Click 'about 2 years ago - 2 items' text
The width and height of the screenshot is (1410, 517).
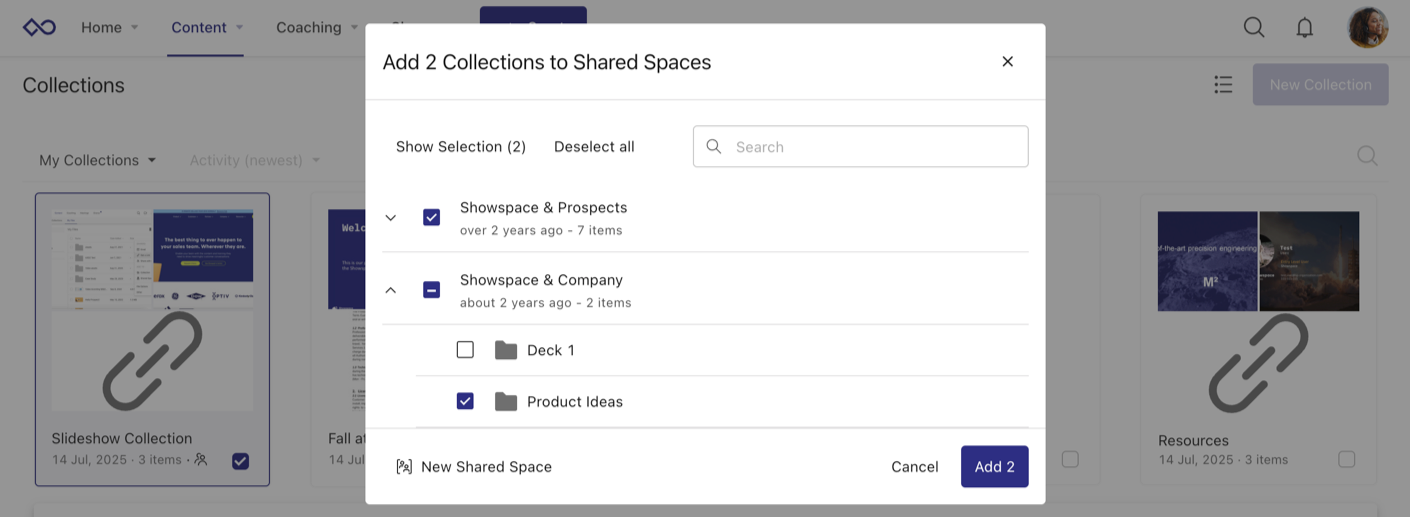tap(545, 303)
